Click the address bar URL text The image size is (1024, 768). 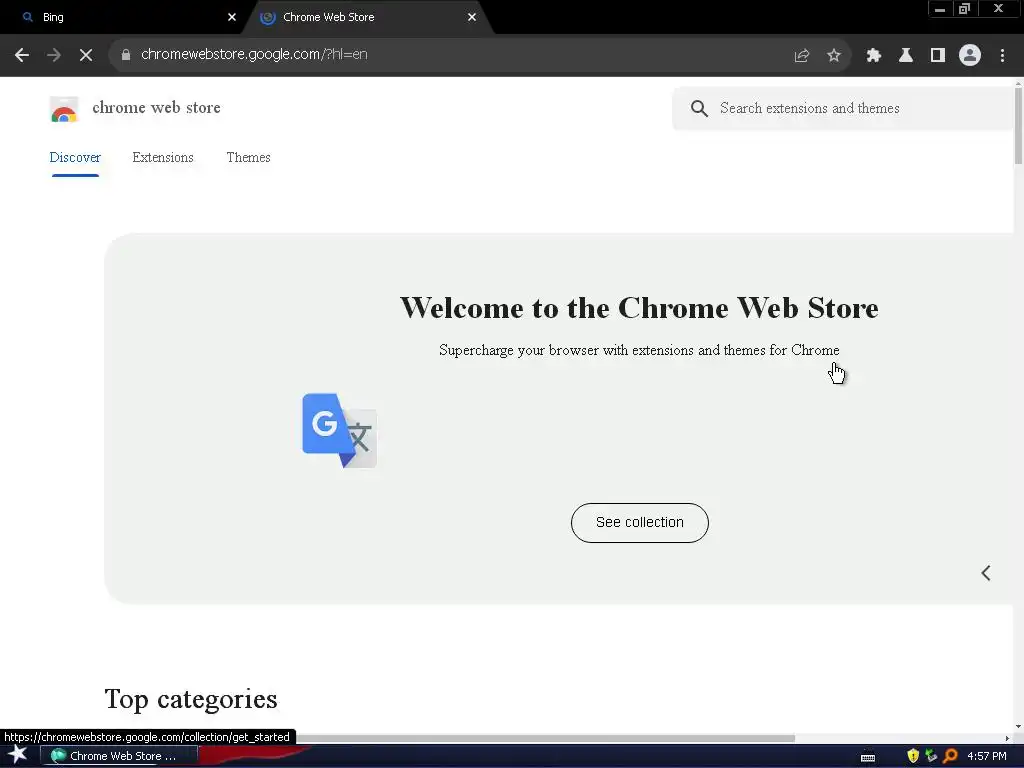(x=254, y=55)
